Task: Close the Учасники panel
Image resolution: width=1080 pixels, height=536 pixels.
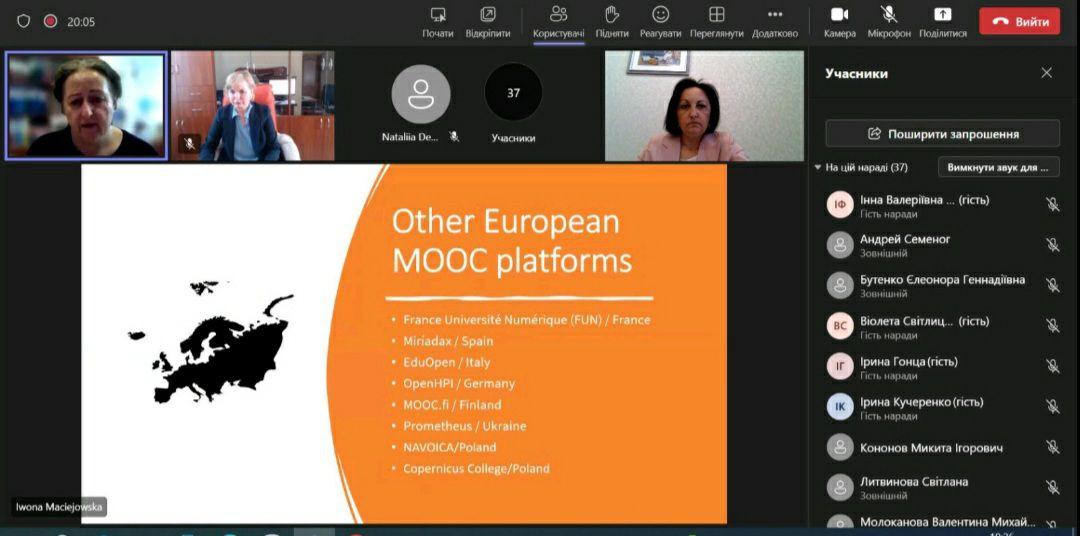Action: [x=1046, y=73]
